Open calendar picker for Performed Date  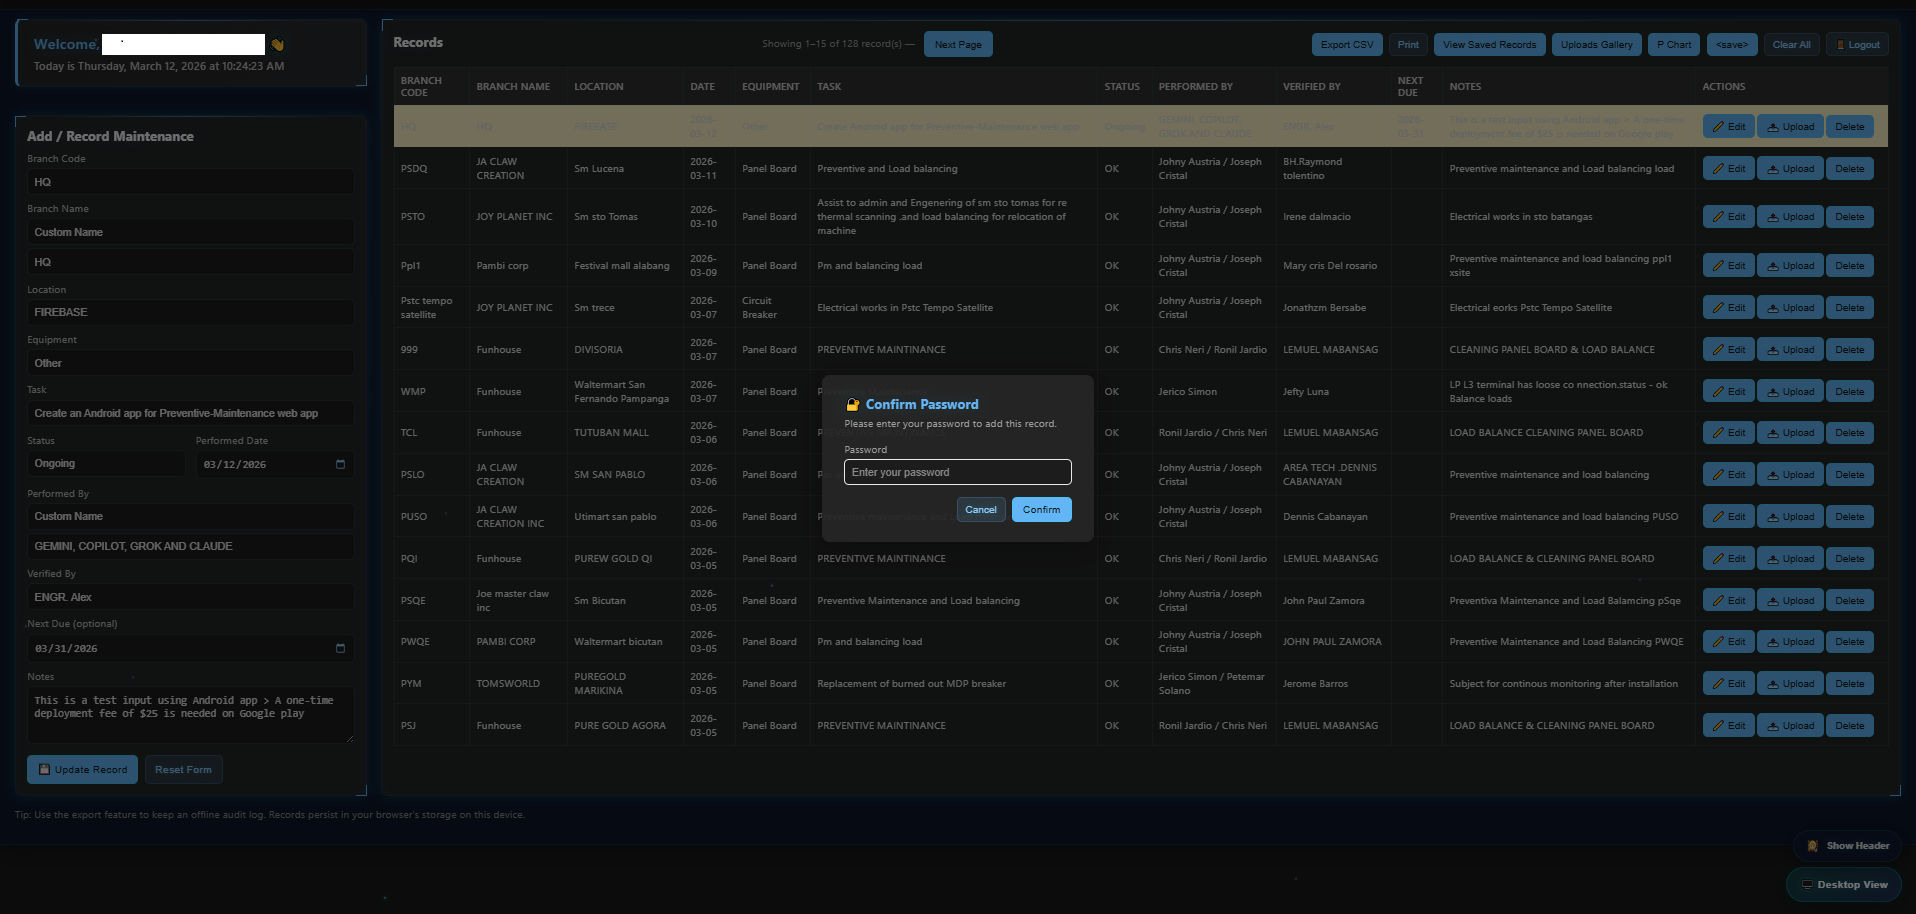pyautogui.click(x=340, y=464)
